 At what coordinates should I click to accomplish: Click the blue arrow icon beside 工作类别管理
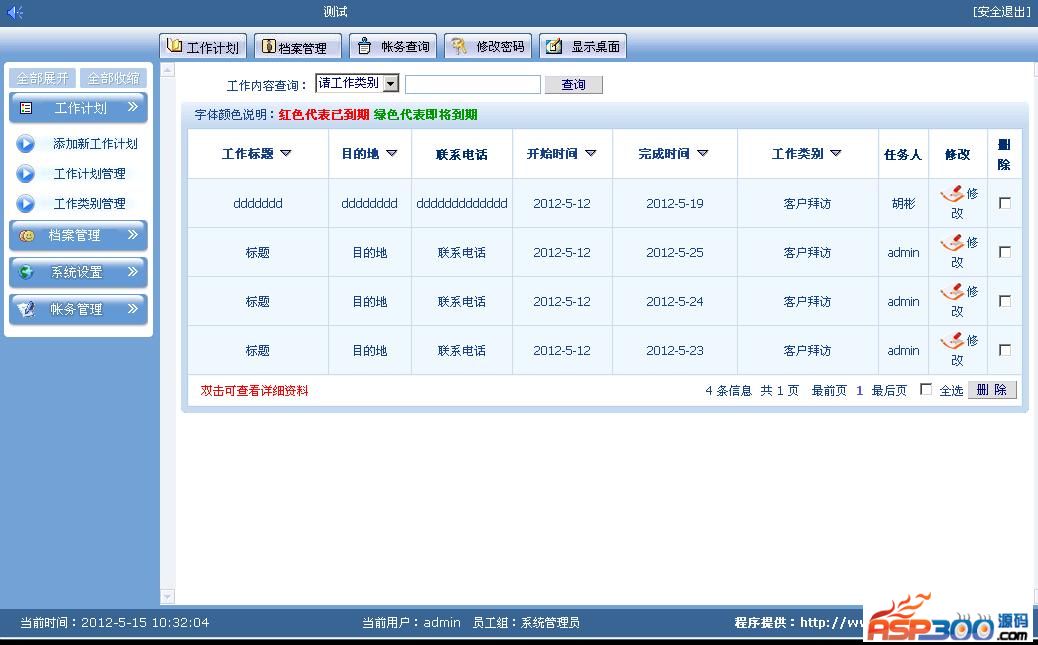click(25, 203)
